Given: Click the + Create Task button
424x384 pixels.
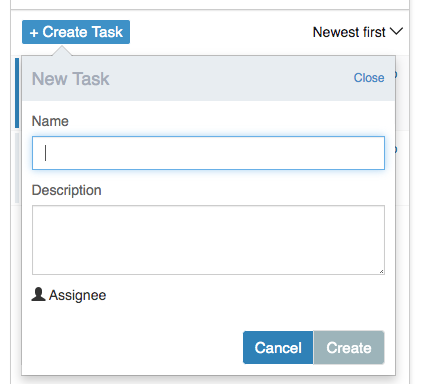Looking at the screenshot, I should pyautogui.click(x=76, y=32).
